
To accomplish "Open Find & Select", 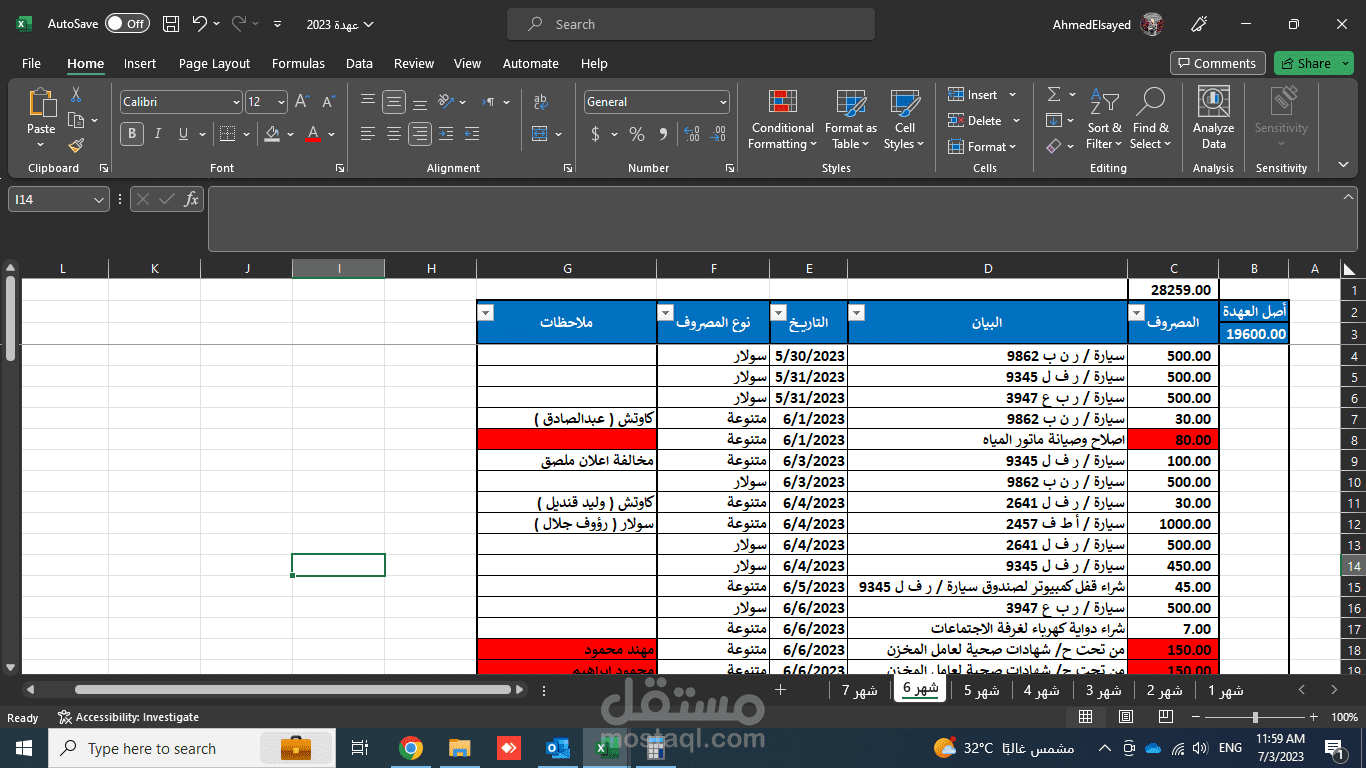I will tap(1150, 119).
